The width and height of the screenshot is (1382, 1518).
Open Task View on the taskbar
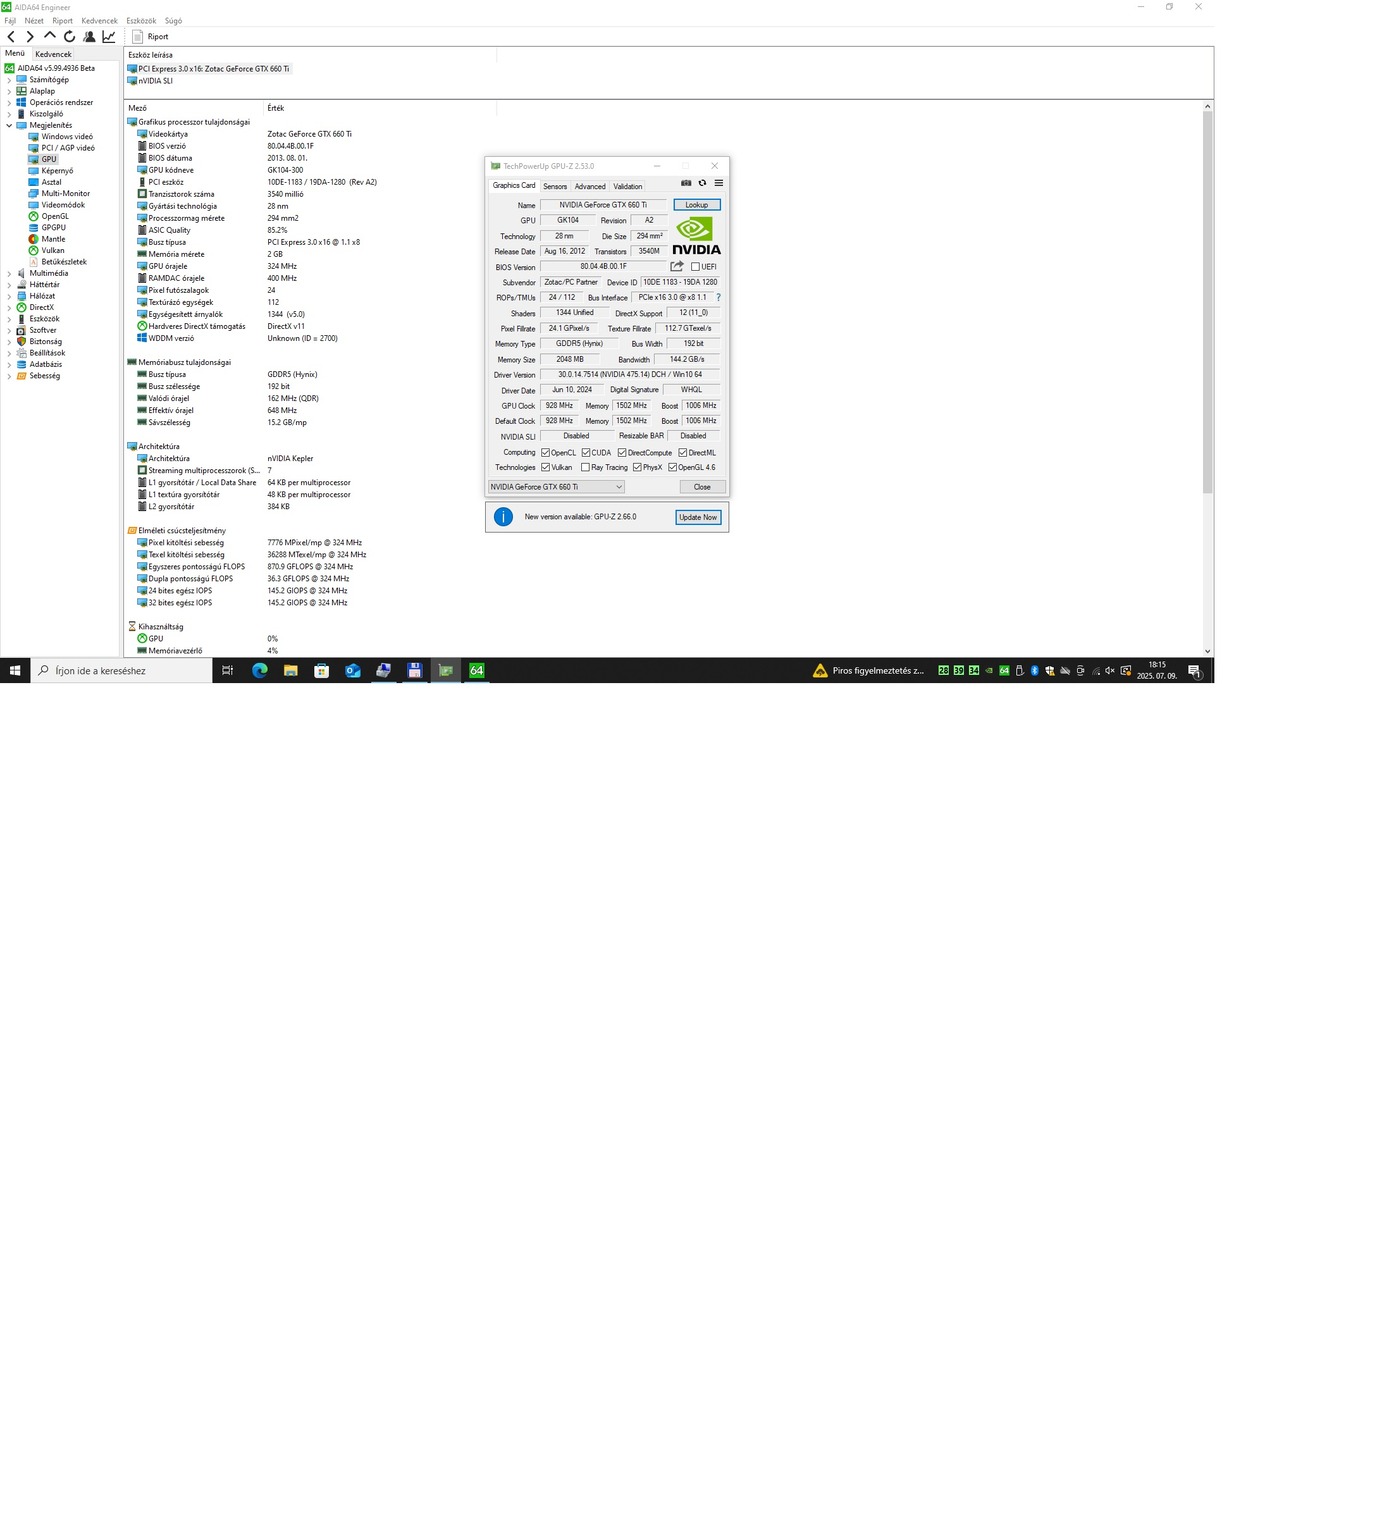[x=227, y=671]
